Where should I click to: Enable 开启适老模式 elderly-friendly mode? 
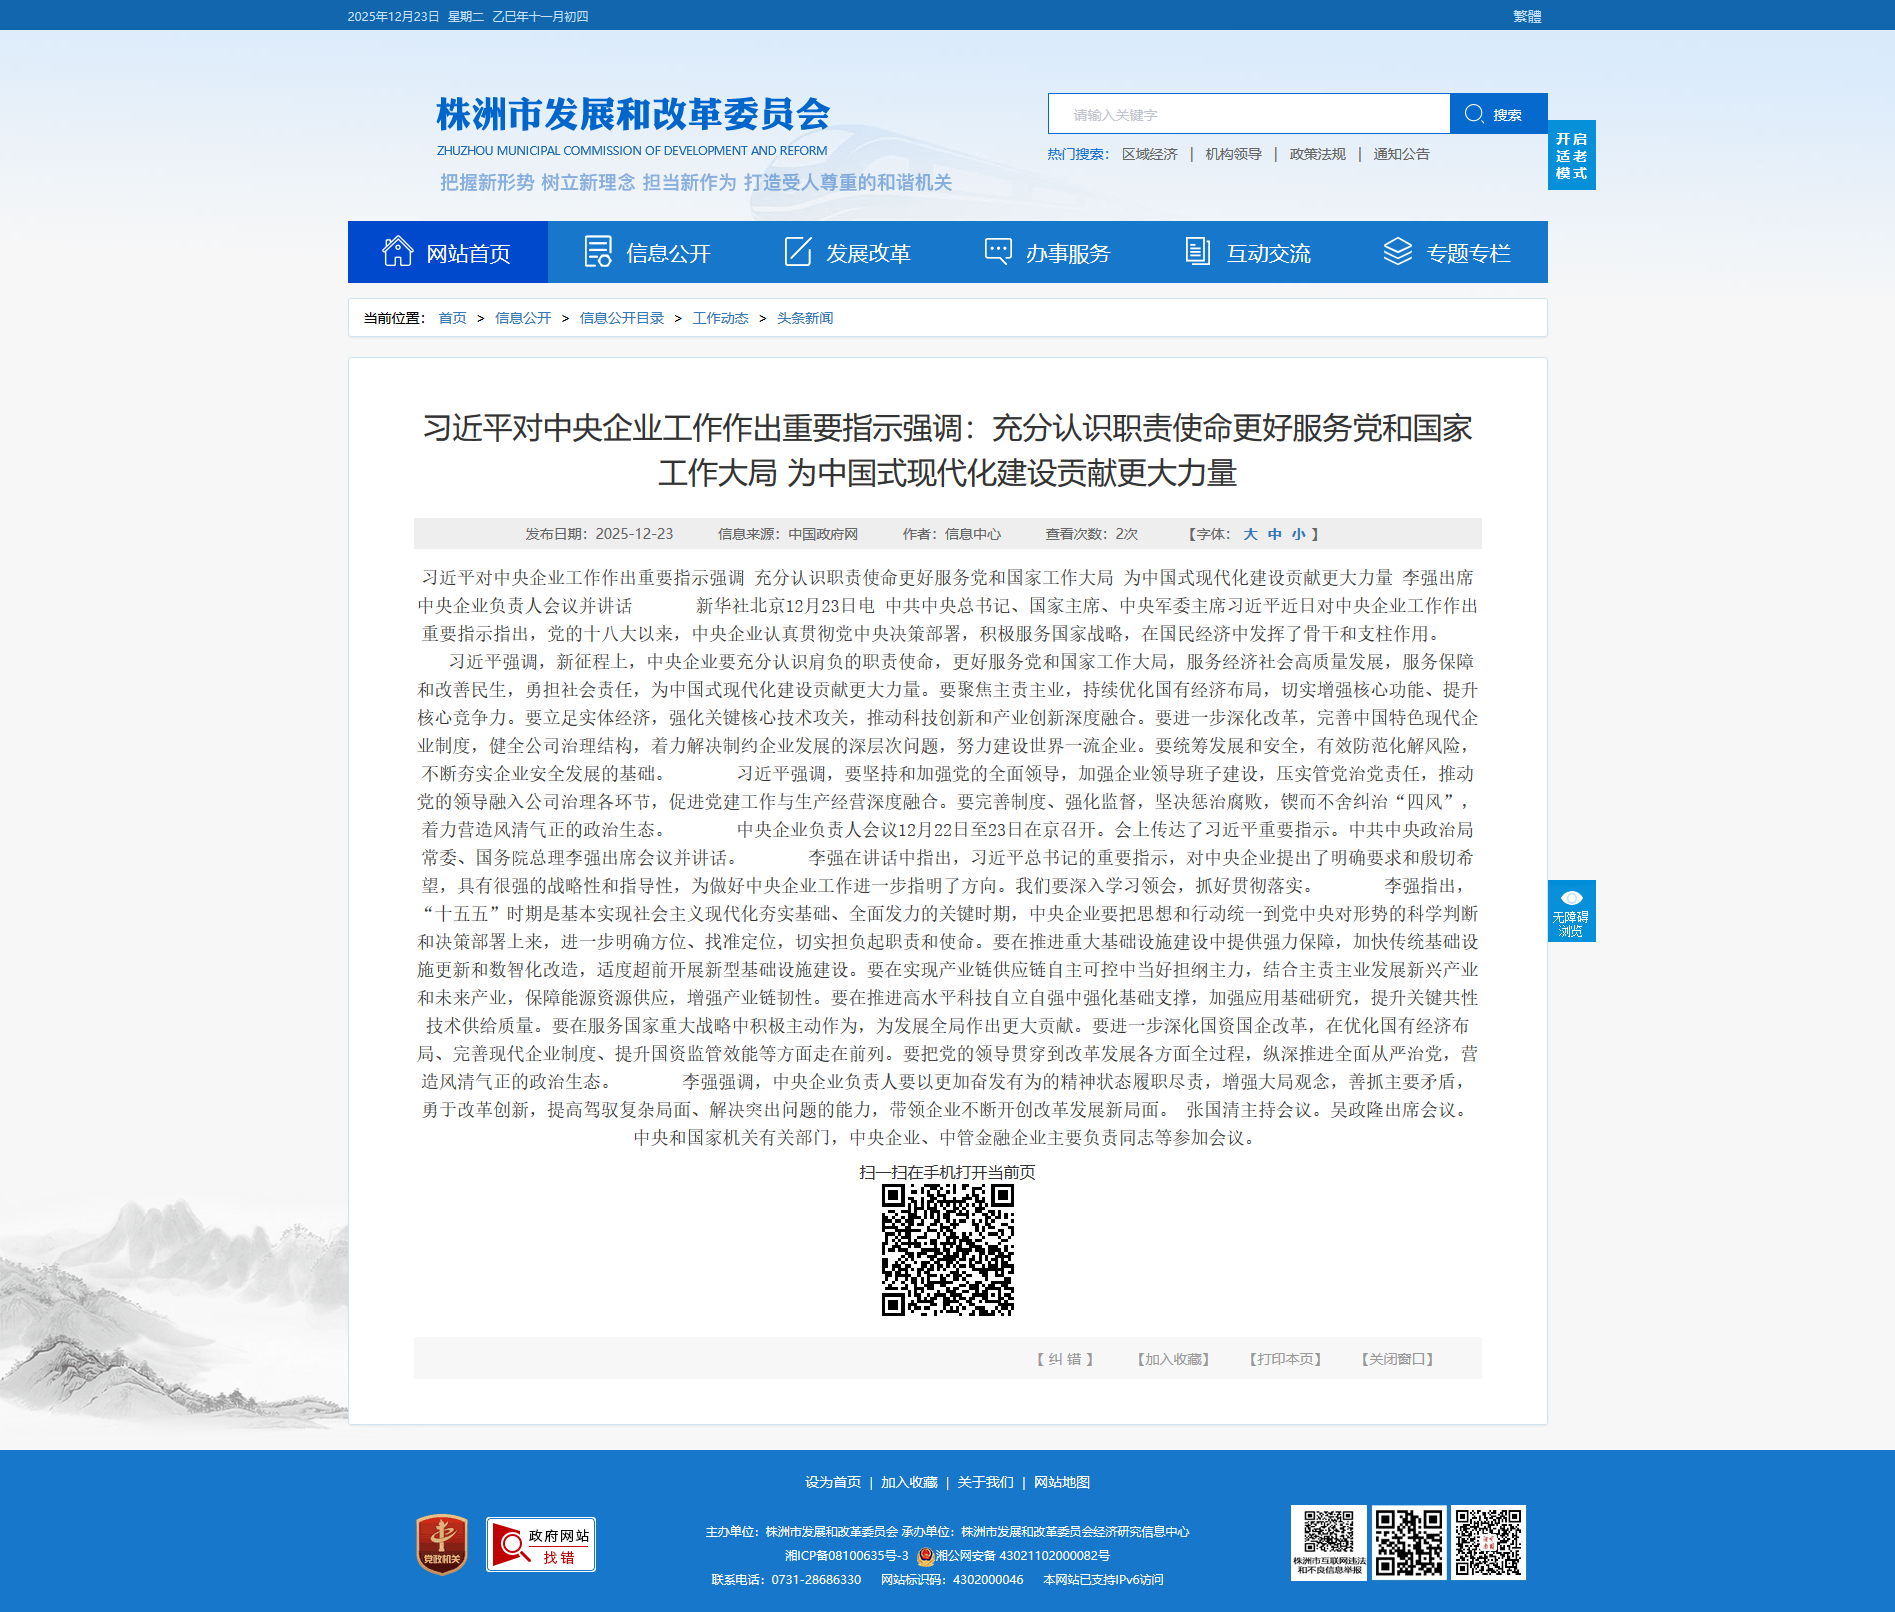tap(1571, 156)
